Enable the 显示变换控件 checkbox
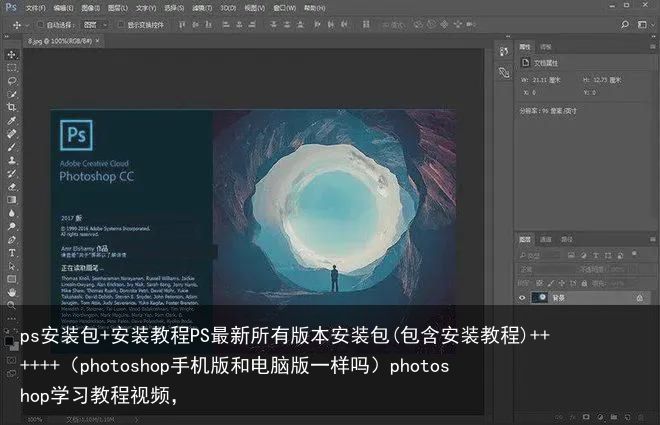 coord(121,25)
